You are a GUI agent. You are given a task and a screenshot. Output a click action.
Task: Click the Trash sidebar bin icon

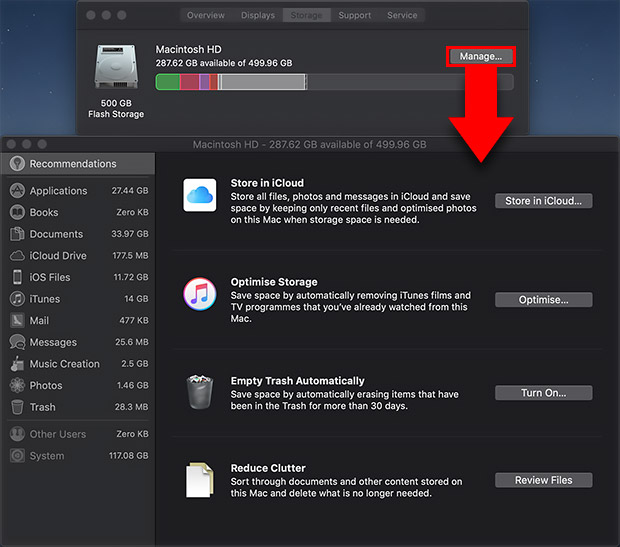[17, 407]
